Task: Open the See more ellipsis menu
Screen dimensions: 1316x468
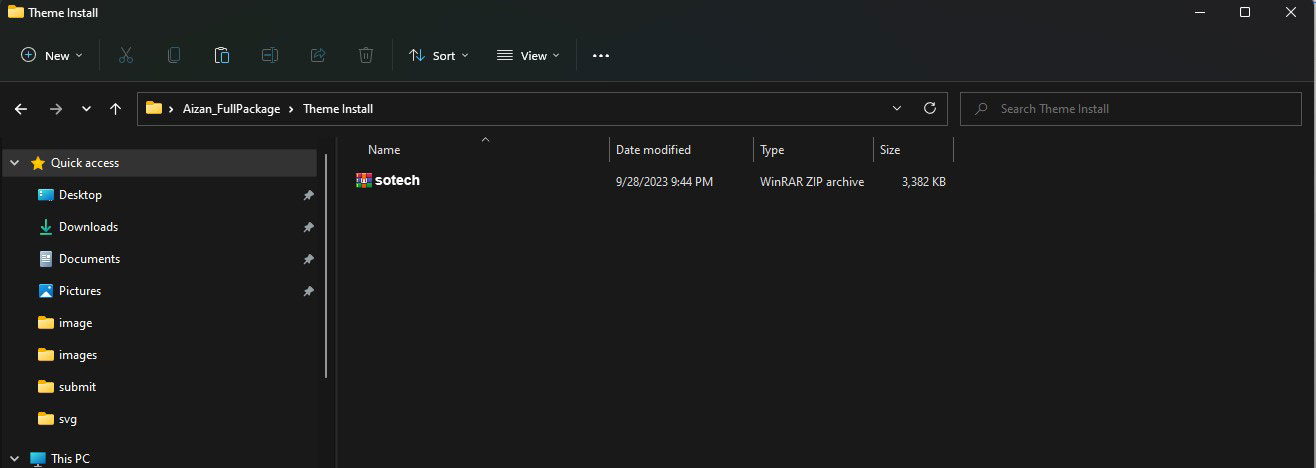Action: 600,56
